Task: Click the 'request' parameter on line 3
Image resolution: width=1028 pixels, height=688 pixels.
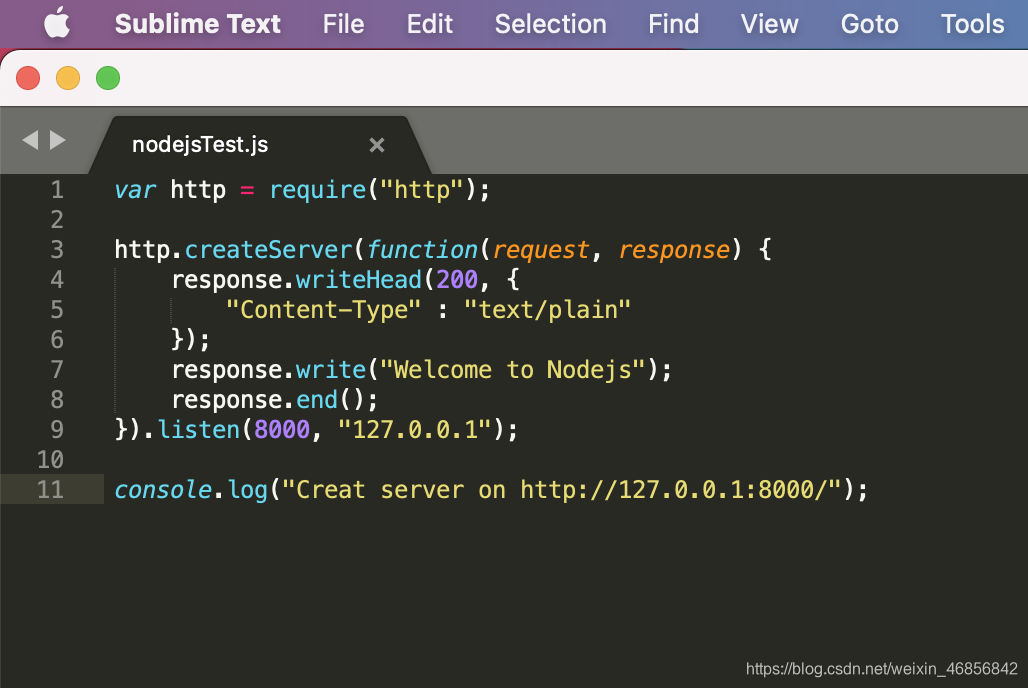Action: coord(541,250)
